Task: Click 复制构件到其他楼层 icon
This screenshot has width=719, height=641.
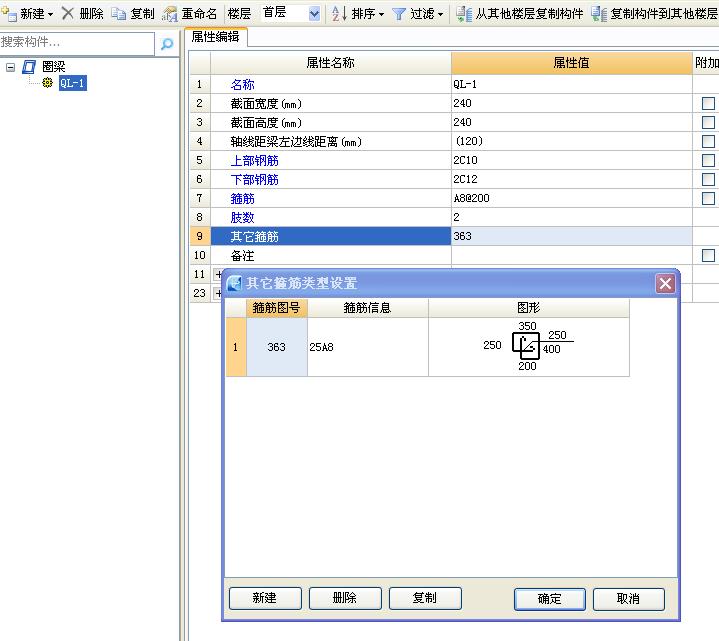Action: (598, 14)
